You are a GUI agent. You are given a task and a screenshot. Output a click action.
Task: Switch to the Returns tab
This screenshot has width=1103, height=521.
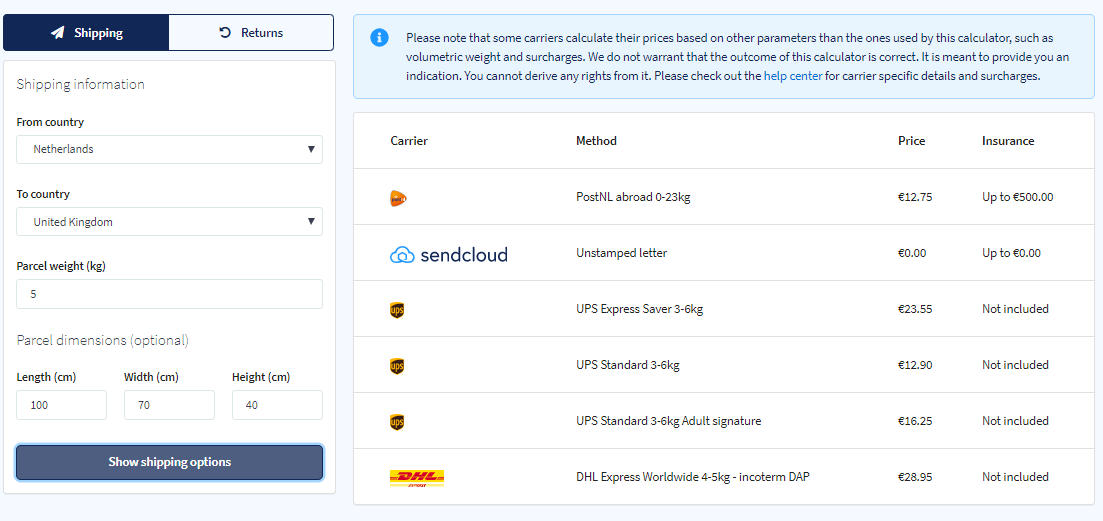pos(251,32)
